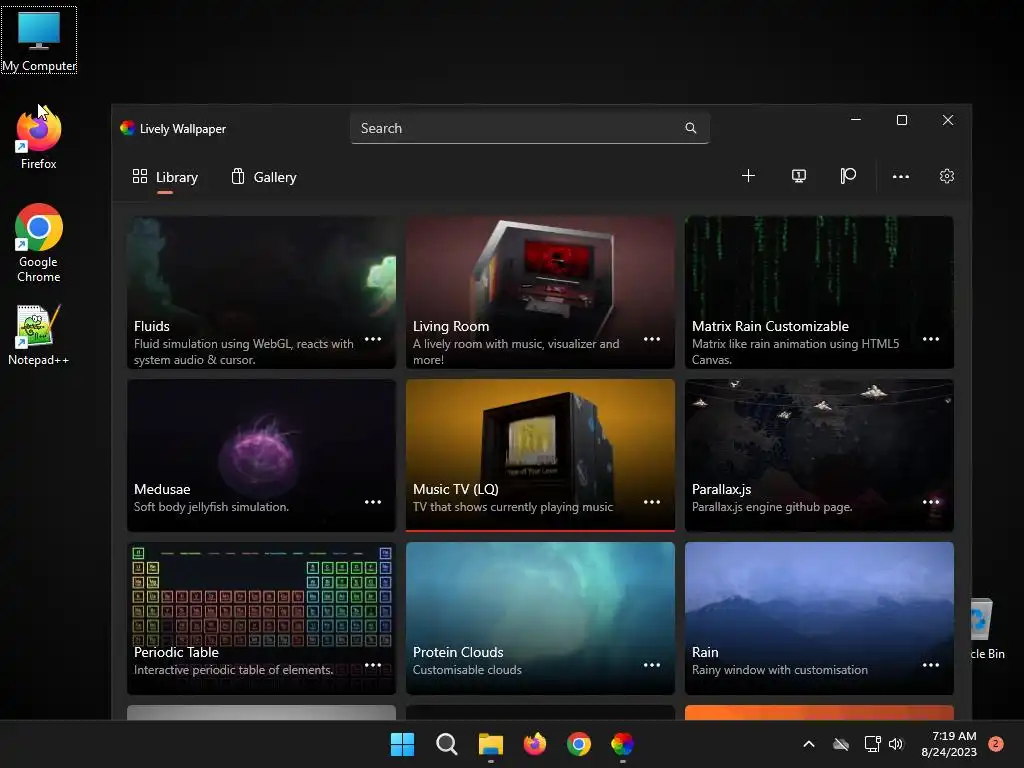1024x768 pixels.
Task: Open options menu for Rain wallpaper
Action: point(931,665)
